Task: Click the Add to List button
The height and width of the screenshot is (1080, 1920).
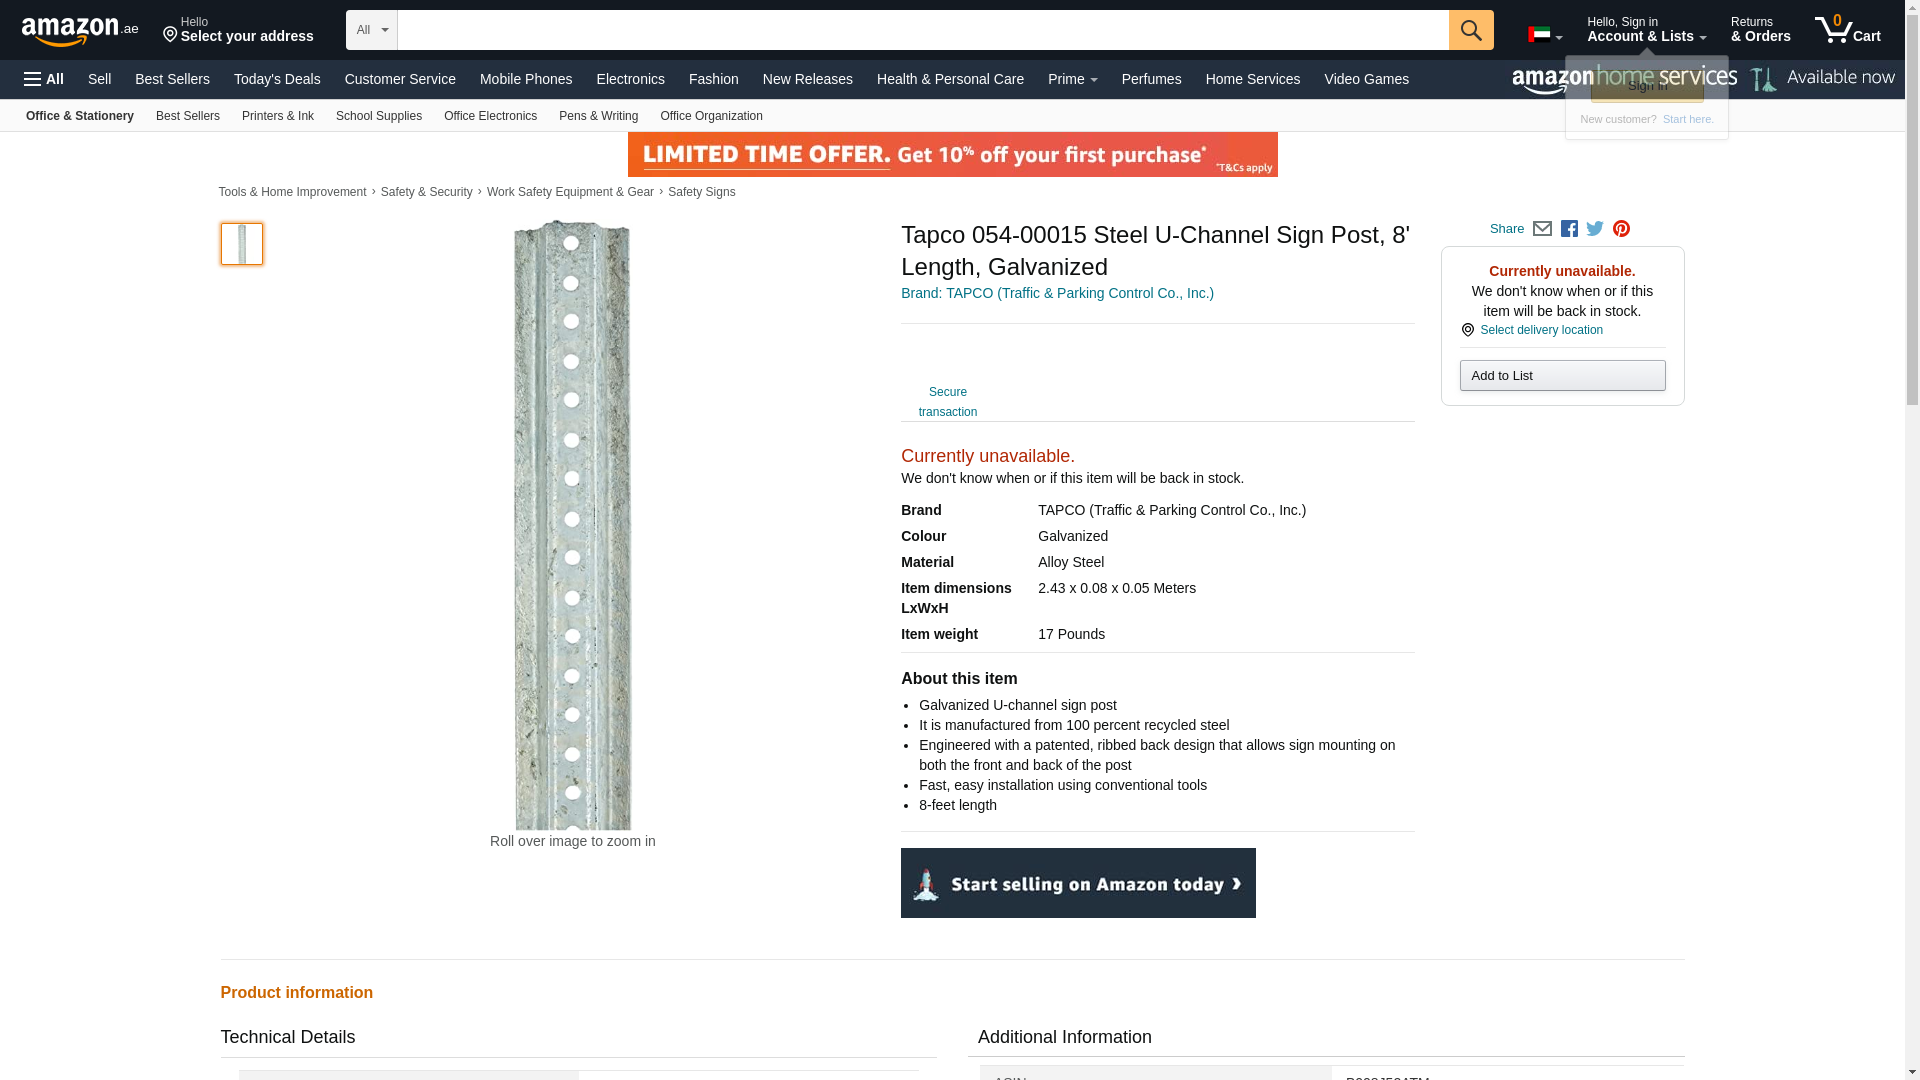Action: [x=1562, y=376]
